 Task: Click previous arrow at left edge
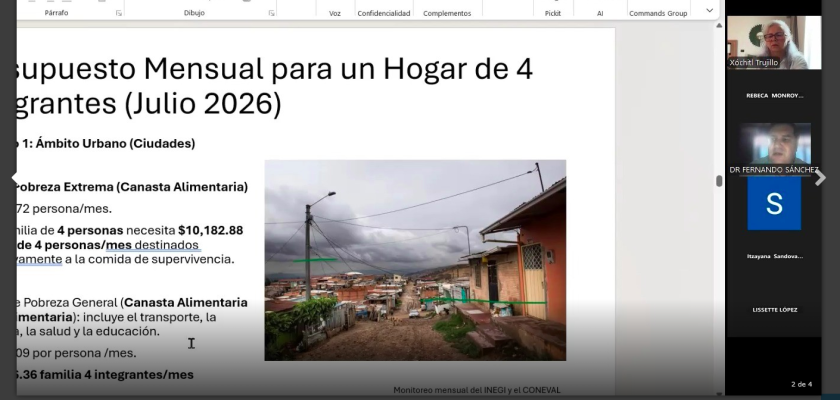tap(14, 178)
